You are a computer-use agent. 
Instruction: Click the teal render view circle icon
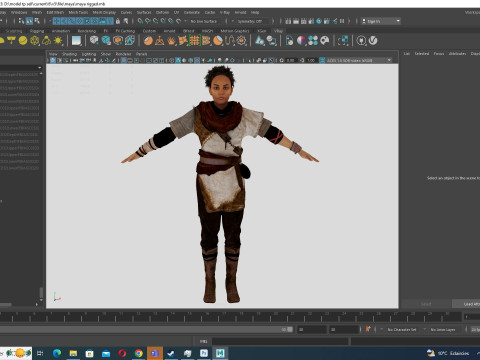coord(319,21)
